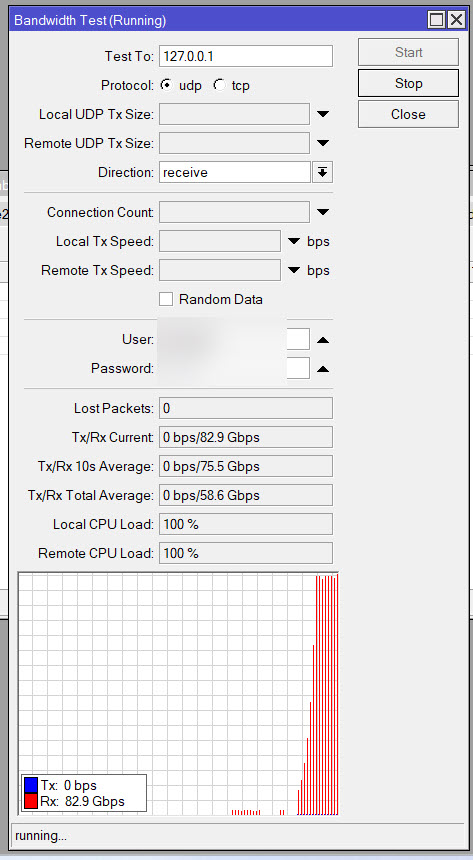The height and width of the screenshot is (860, 473).
Task: Open the Direction dropdown list
Action: (x=323, y=172)
